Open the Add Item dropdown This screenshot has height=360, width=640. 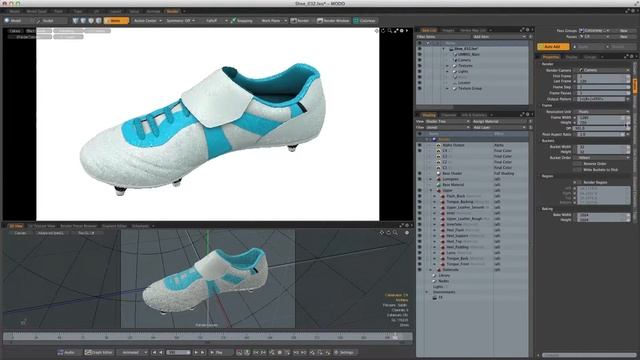499,37
